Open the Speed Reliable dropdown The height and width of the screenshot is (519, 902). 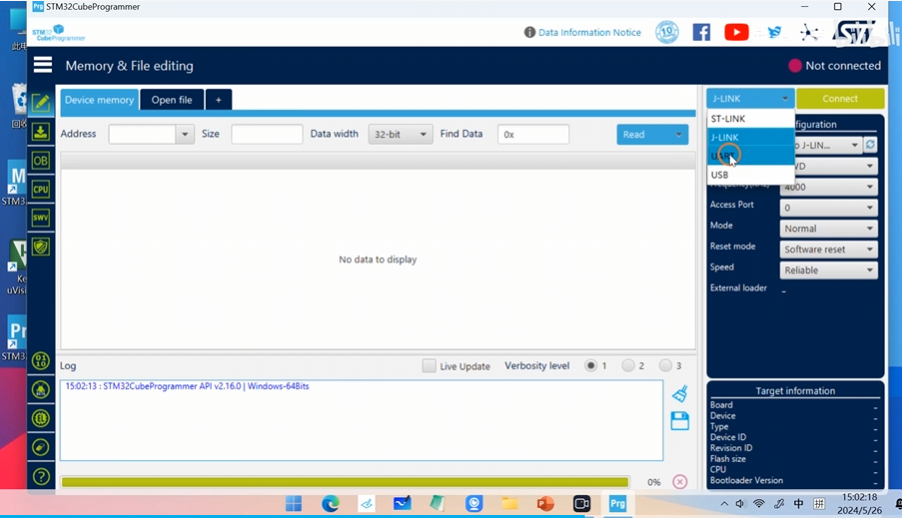(828, 270)
